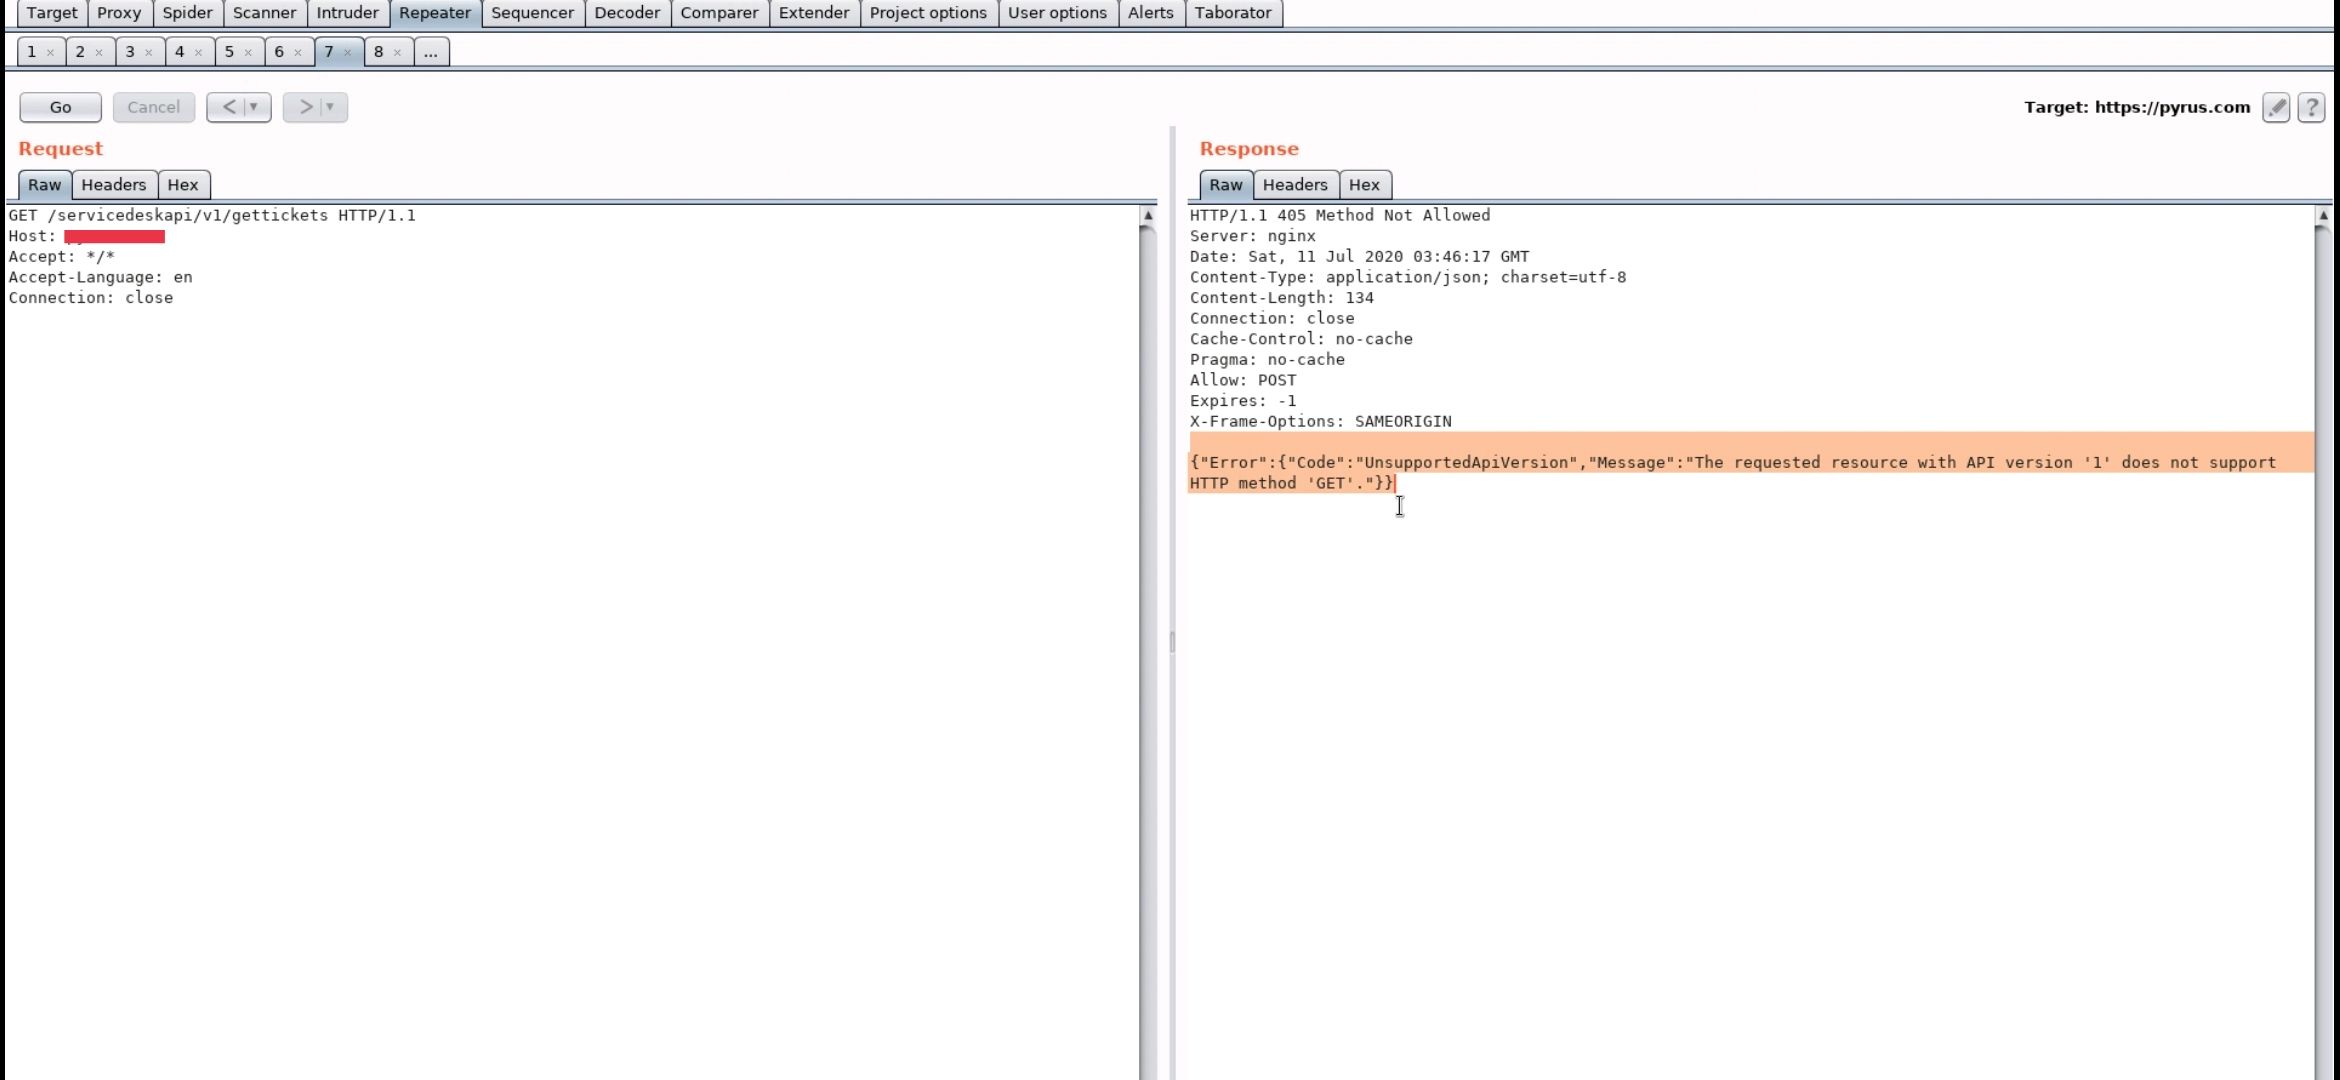Switch request view to Headers

click(113, 185)
